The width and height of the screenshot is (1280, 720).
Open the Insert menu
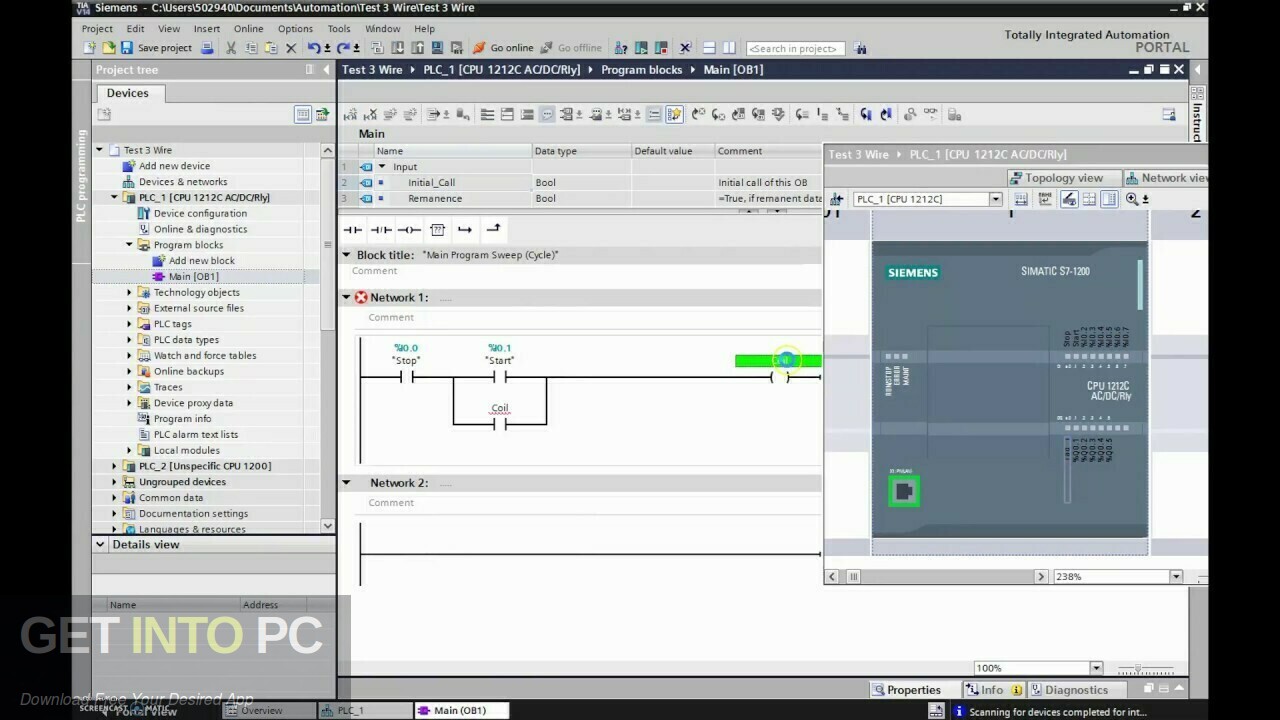point(207,29)
